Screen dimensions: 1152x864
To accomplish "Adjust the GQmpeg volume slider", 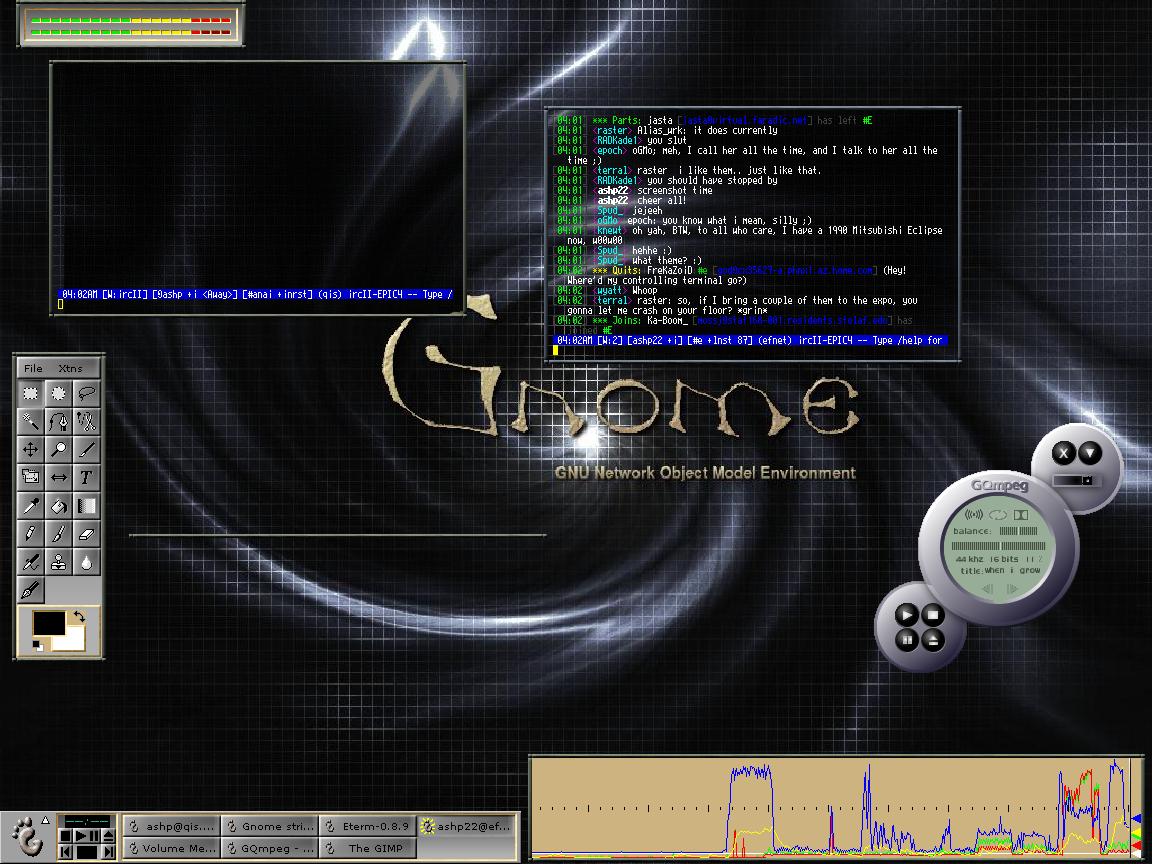I will [x=1077, y=480].
